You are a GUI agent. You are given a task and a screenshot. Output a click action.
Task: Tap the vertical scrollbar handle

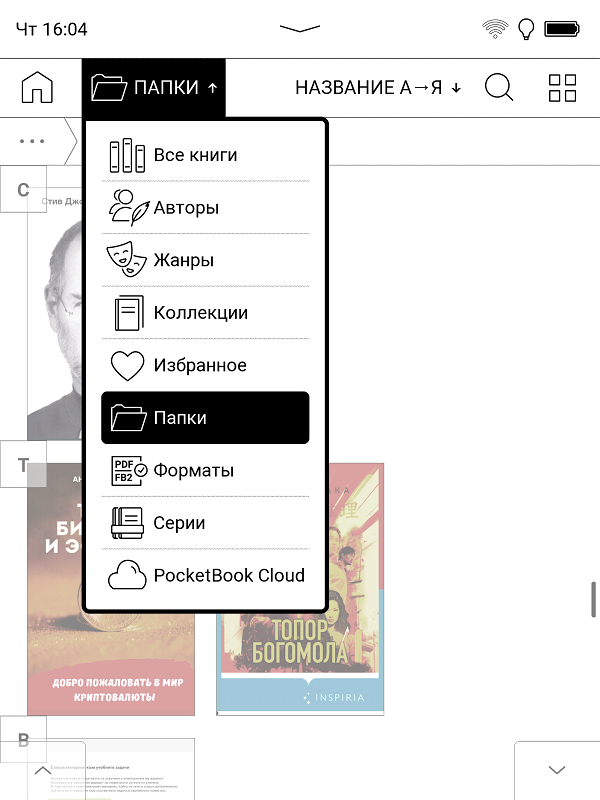pyautogui.click(x=593, y=599)
